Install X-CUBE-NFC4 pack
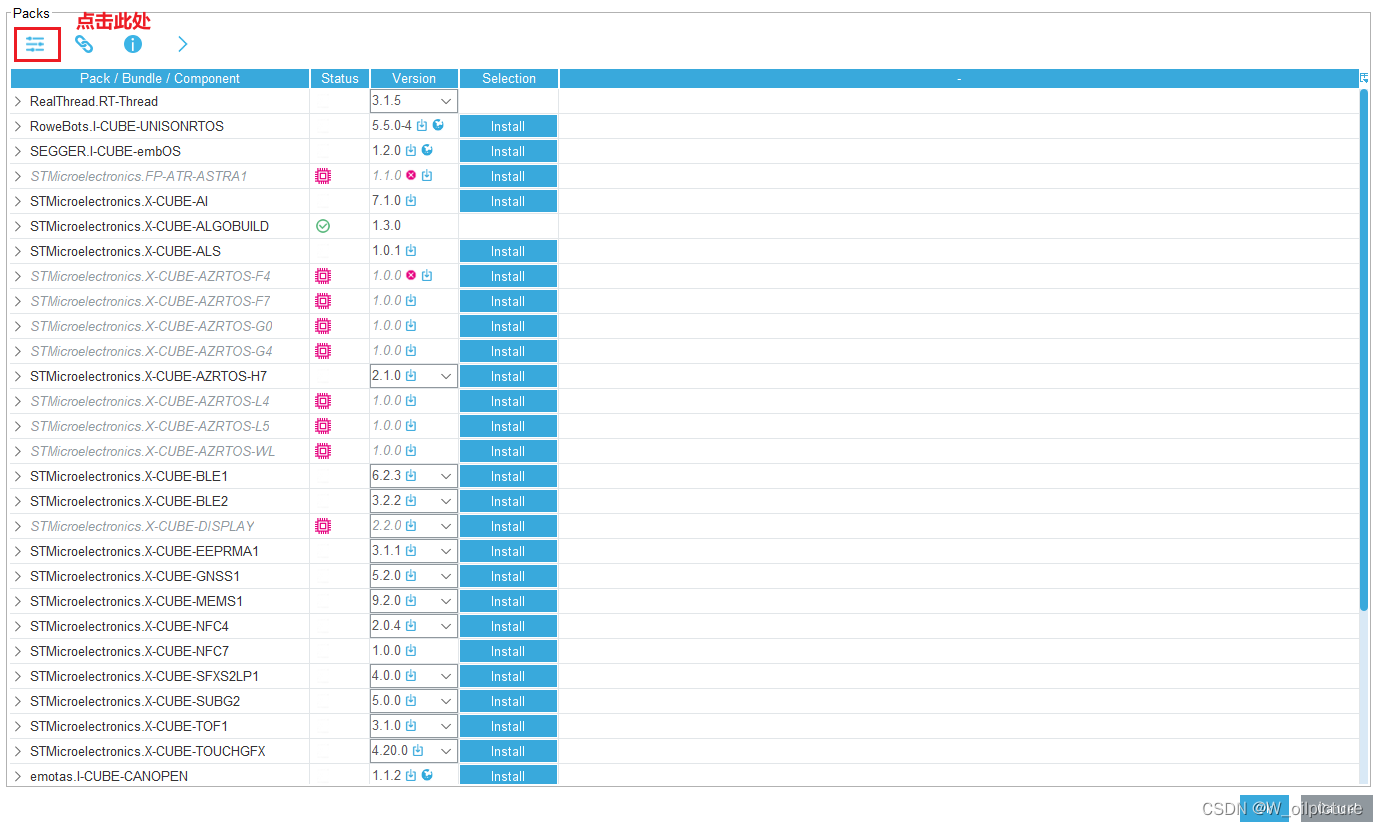This screenshot has height=827, width=1378. [x=508, y=626]
